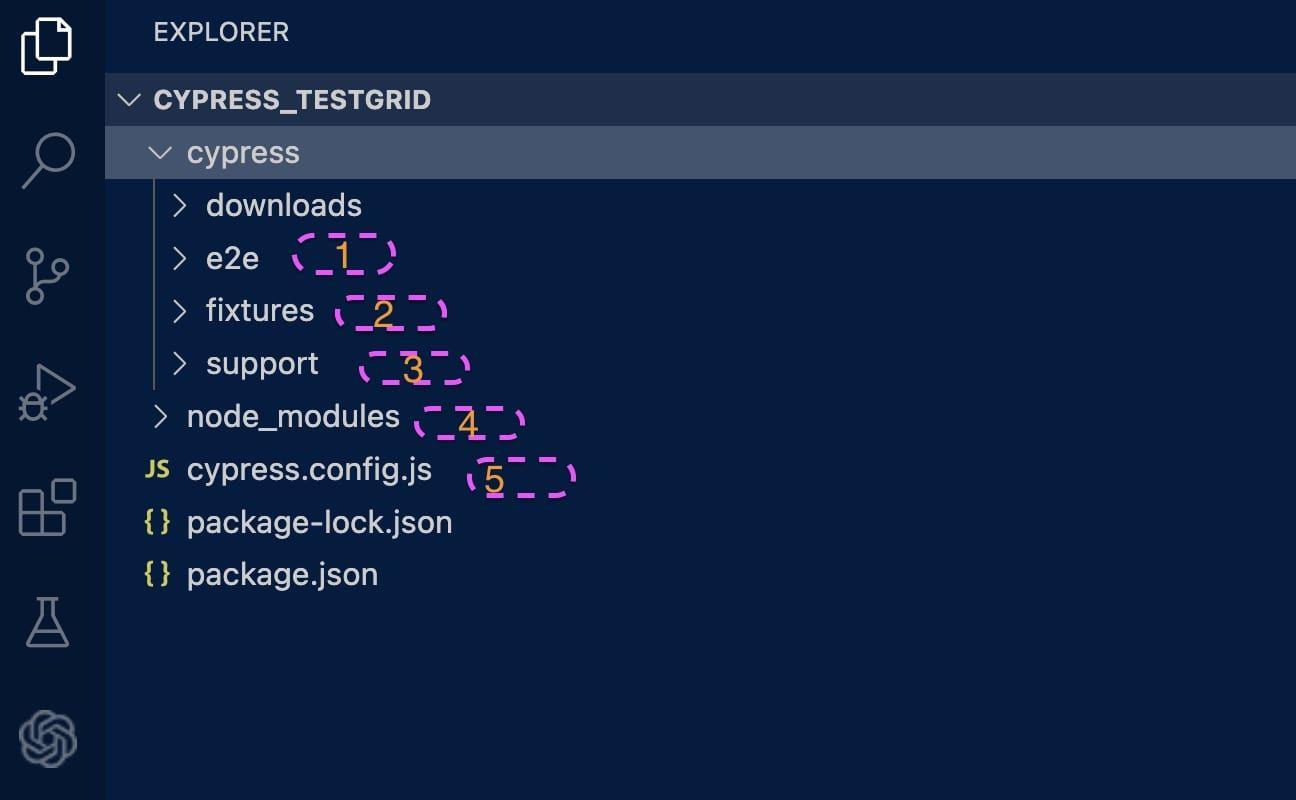The height and width of the screenshot is (800, 1296).
Task: Open the cypress.config.js file
Action: tap(309, 469)
